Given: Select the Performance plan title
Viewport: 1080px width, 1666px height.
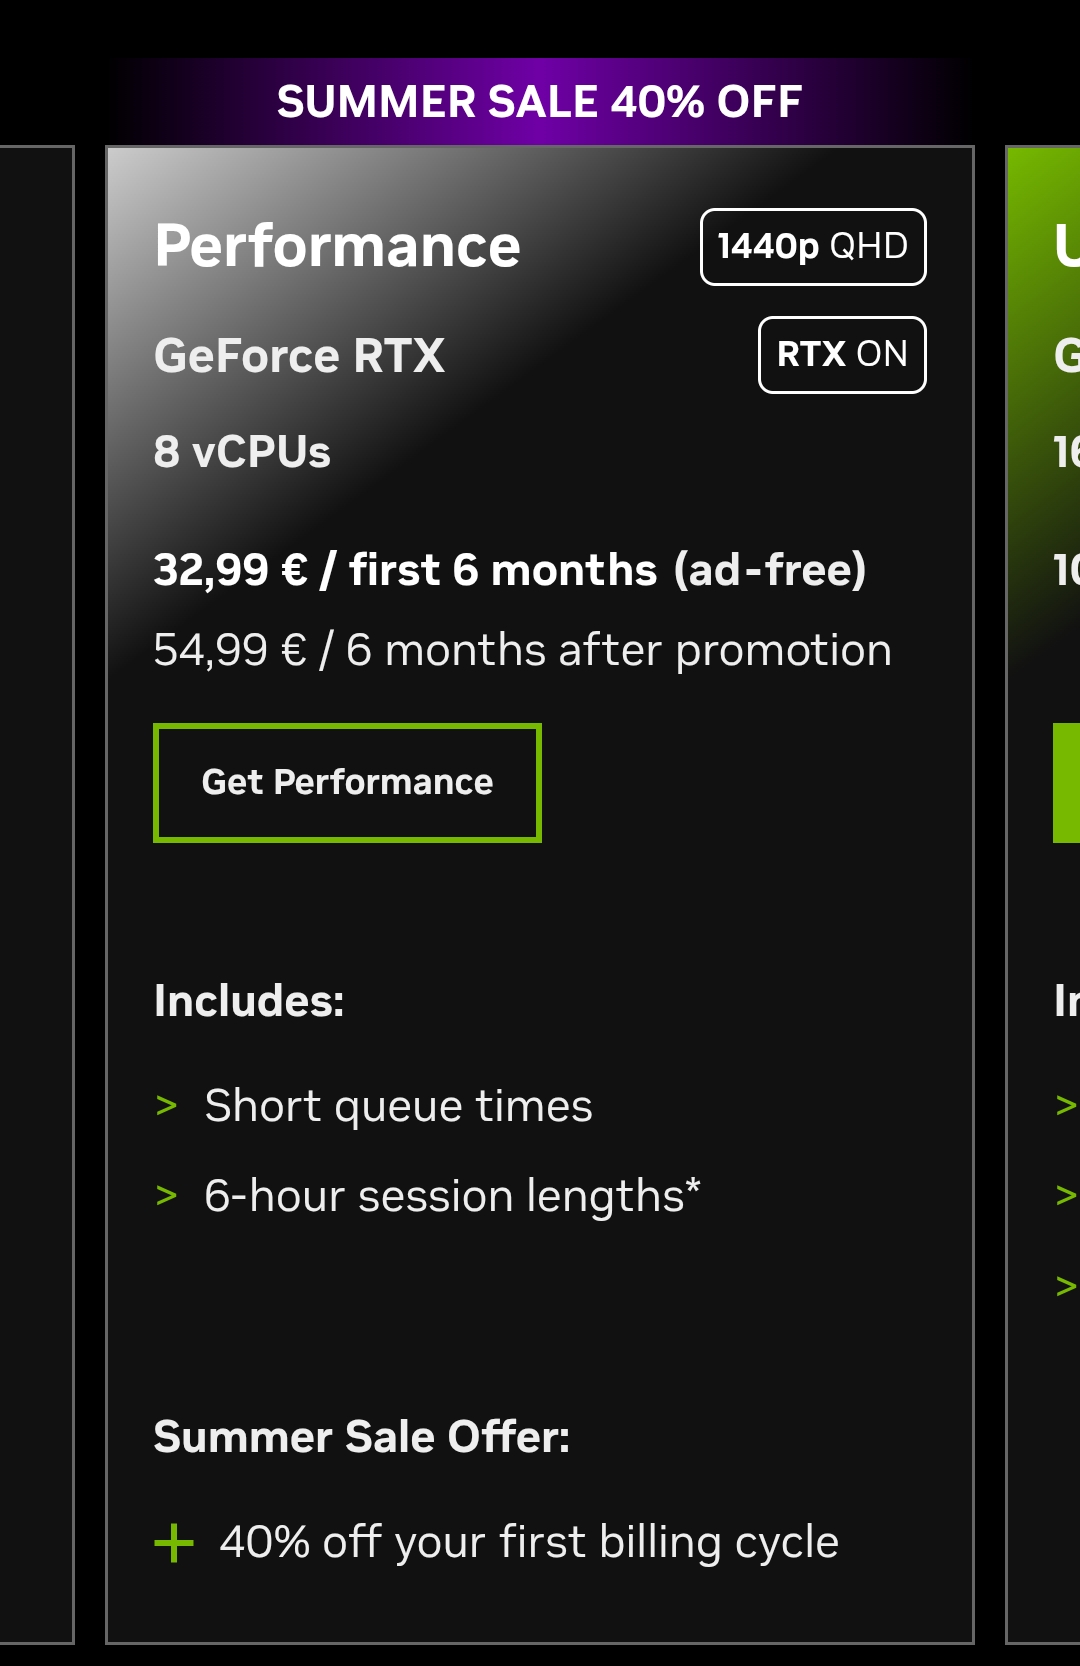Looking at the screenshot, I should 337,246.
